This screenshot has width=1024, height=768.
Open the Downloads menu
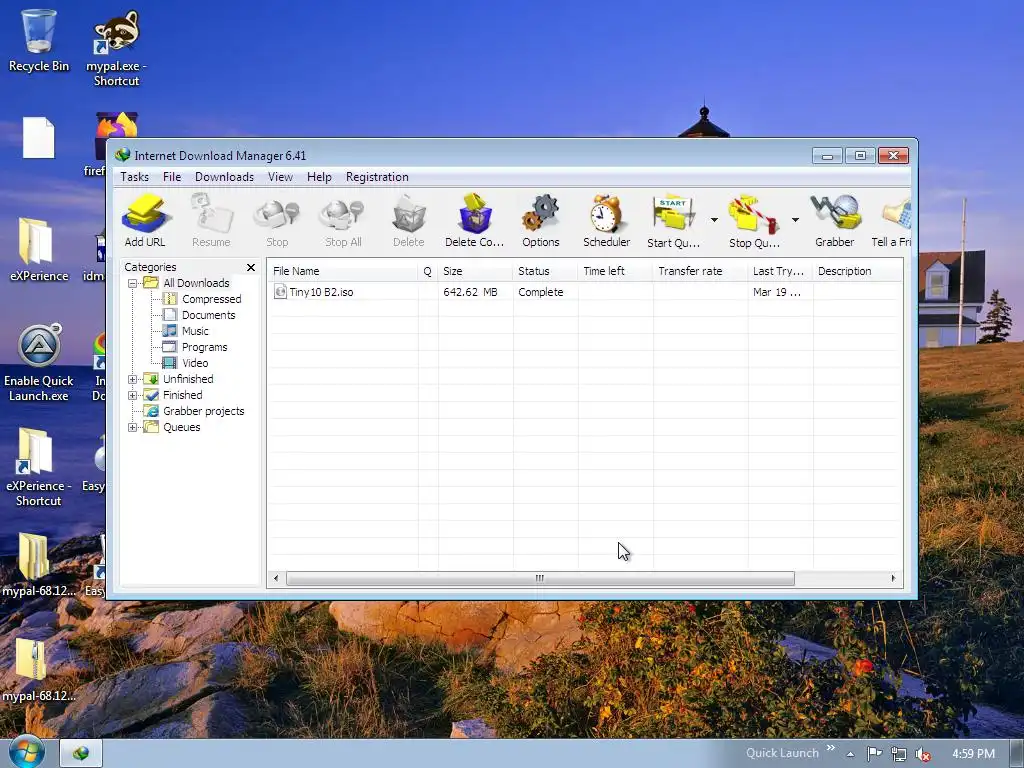click(224, 177)
